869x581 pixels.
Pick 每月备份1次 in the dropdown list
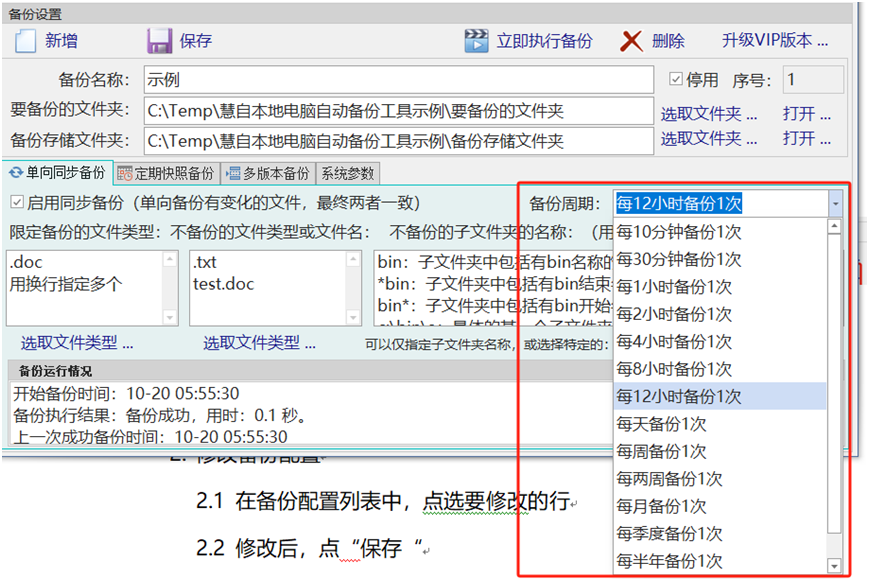tap(661, 506)
